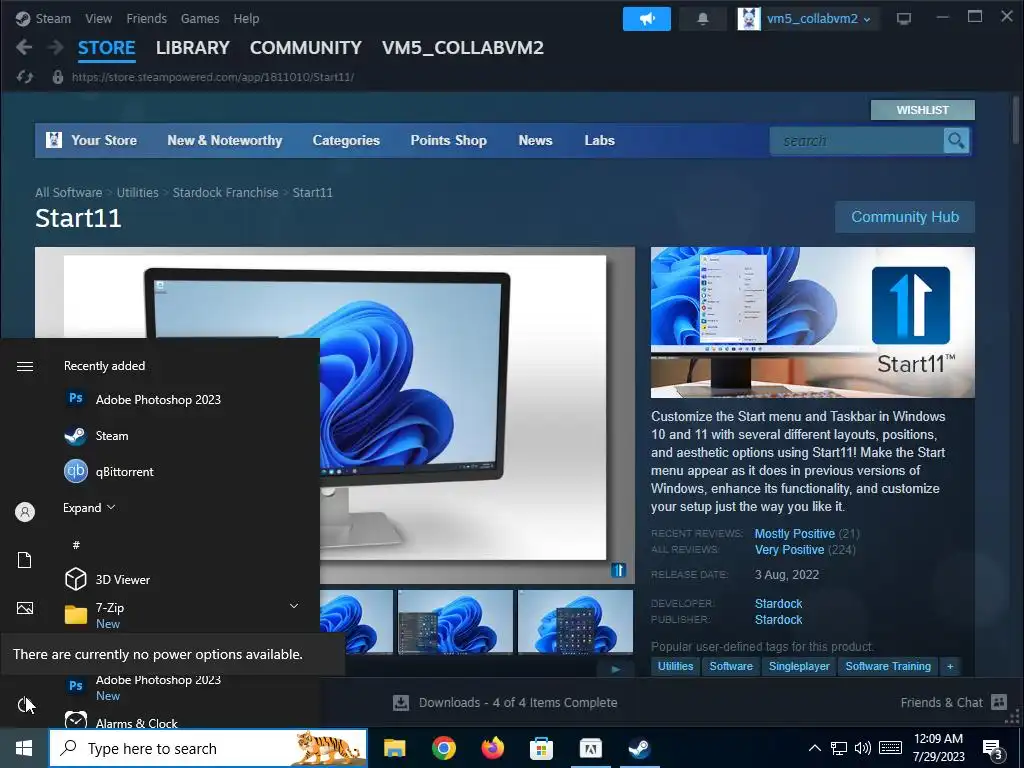Screen dimensions: 1024x768
Task: Click the Type here to search box
Action: pos(208,748)
